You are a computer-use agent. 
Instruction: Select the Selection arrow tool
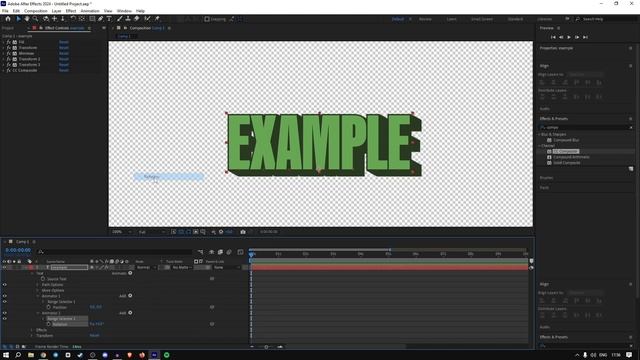(x=18, y=19)
